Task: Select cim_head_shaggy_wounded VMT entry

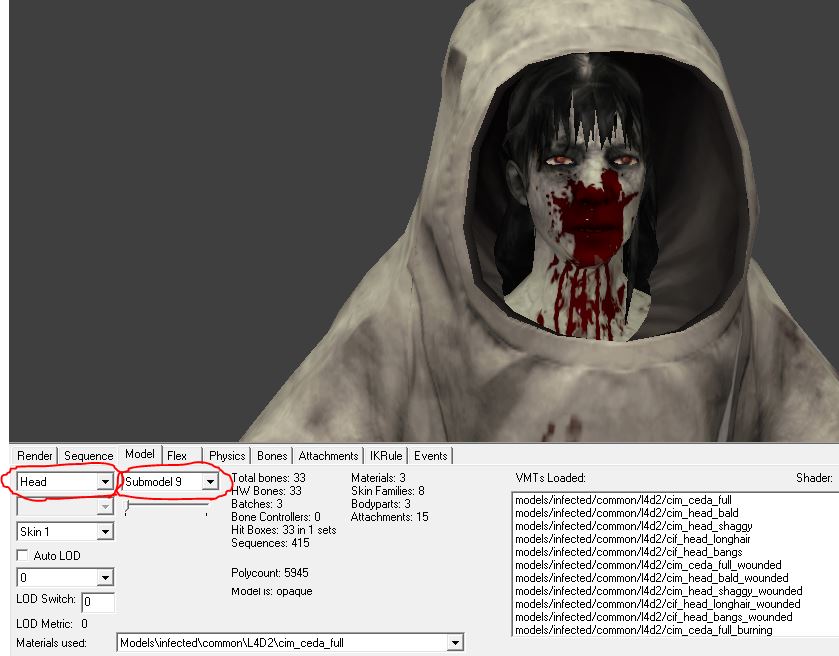Action: click(658, 591)
